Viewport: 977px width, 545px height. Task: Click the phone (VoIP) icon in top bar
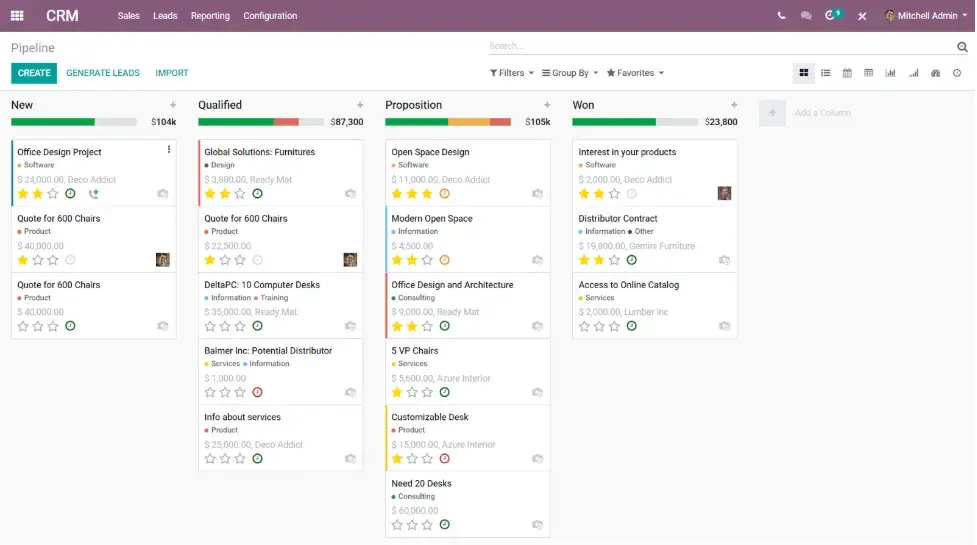781,16
